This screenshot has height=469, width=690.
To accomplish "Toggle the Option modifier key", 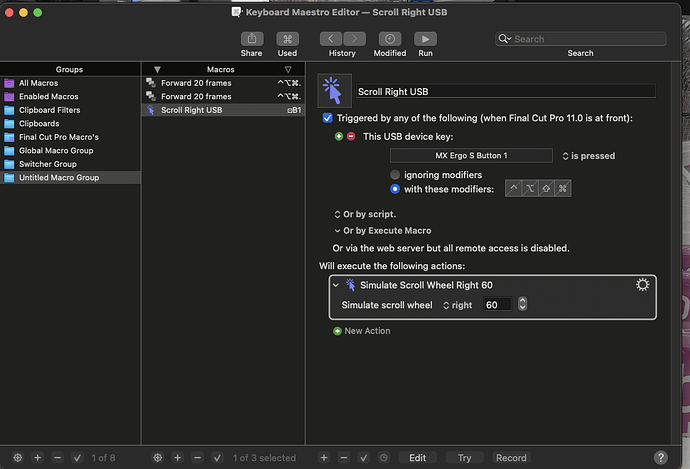I will tap(530, 189).
